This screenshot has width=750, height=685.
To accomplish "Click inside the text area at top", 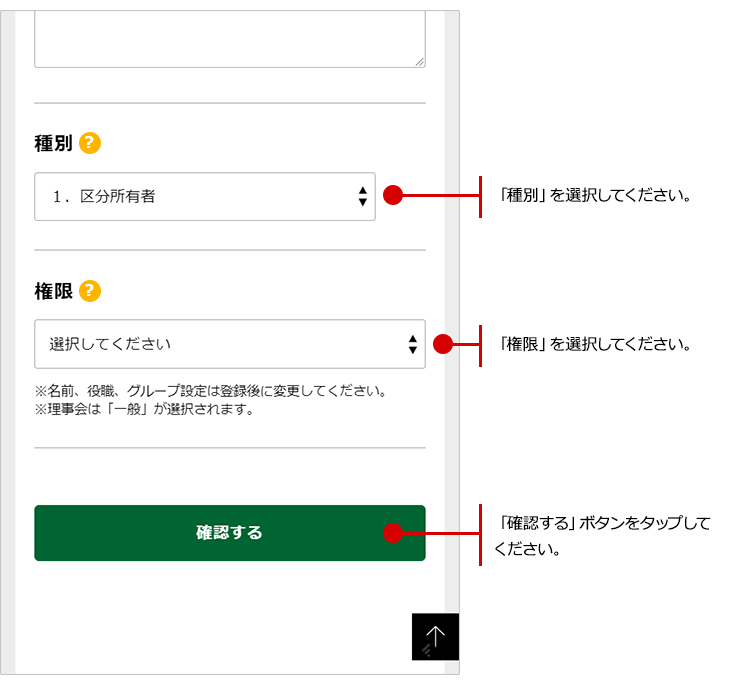I will coord(229,40).
